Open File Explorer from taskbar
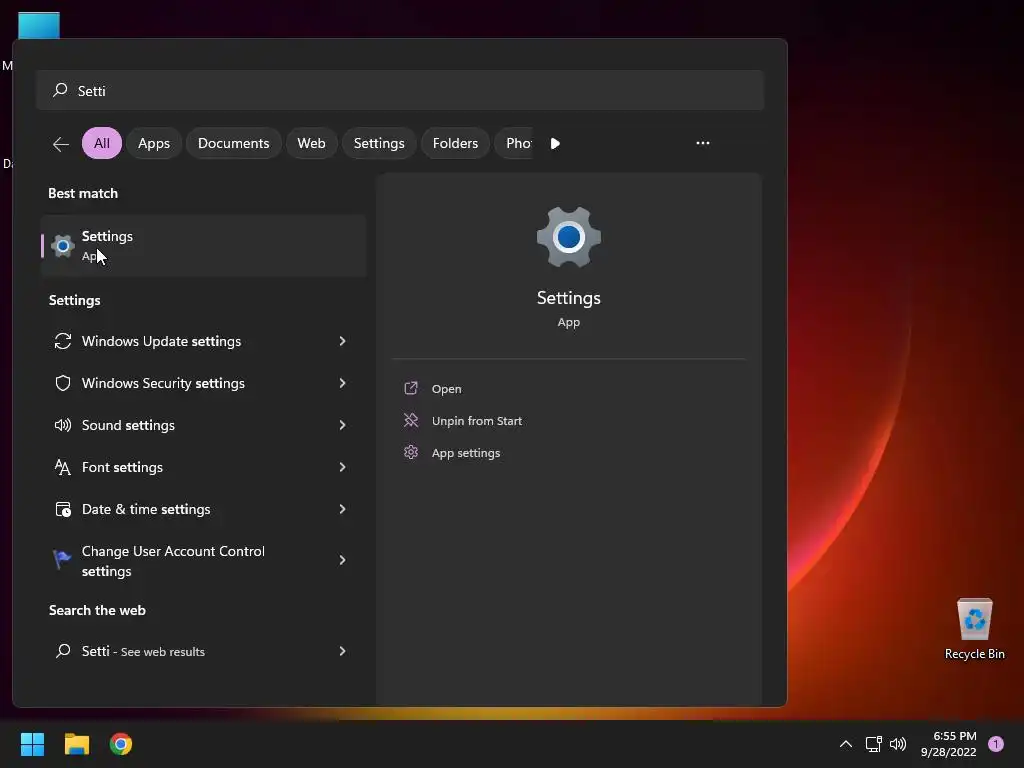 (x=76, y=744)
